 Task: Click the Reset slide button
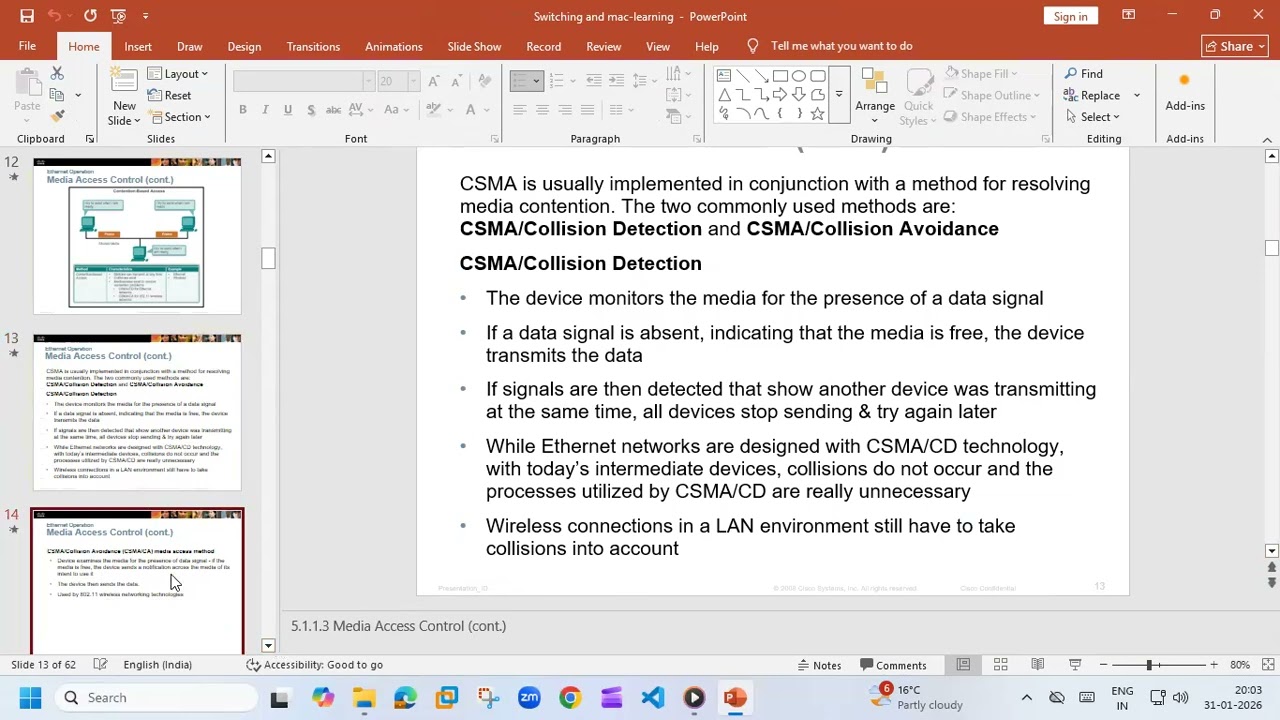169,96
